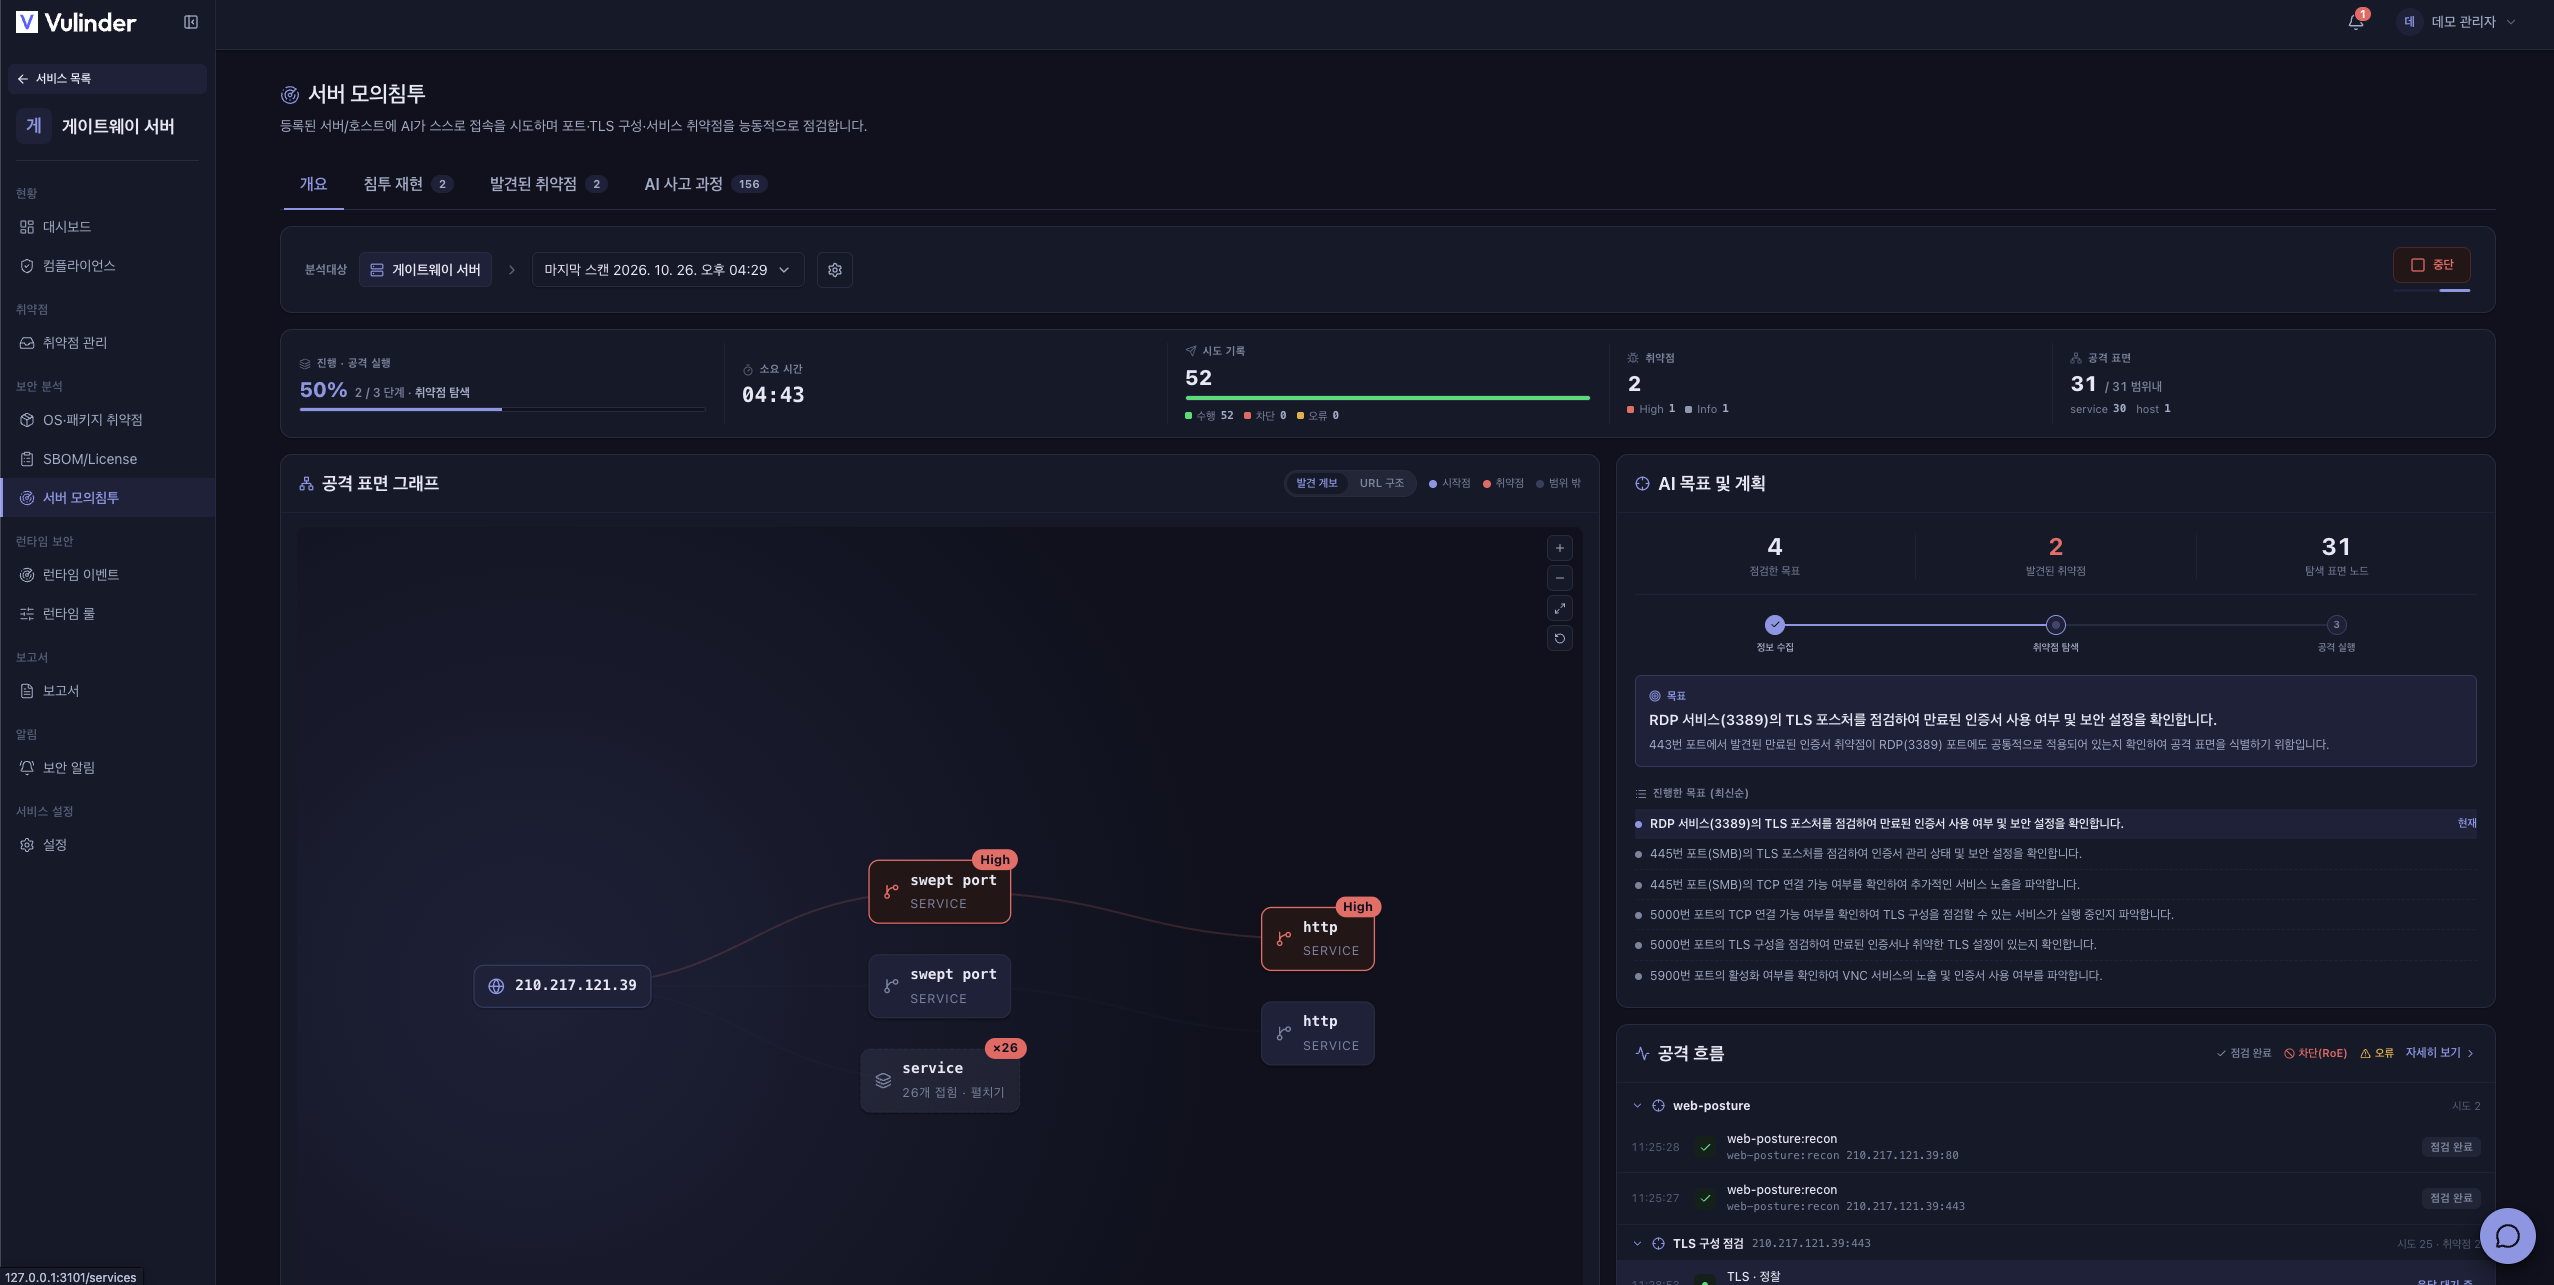Select 445번 포트(SMB) TLS 포스처 goal
The image size is (2554, 1285).
2055,854
